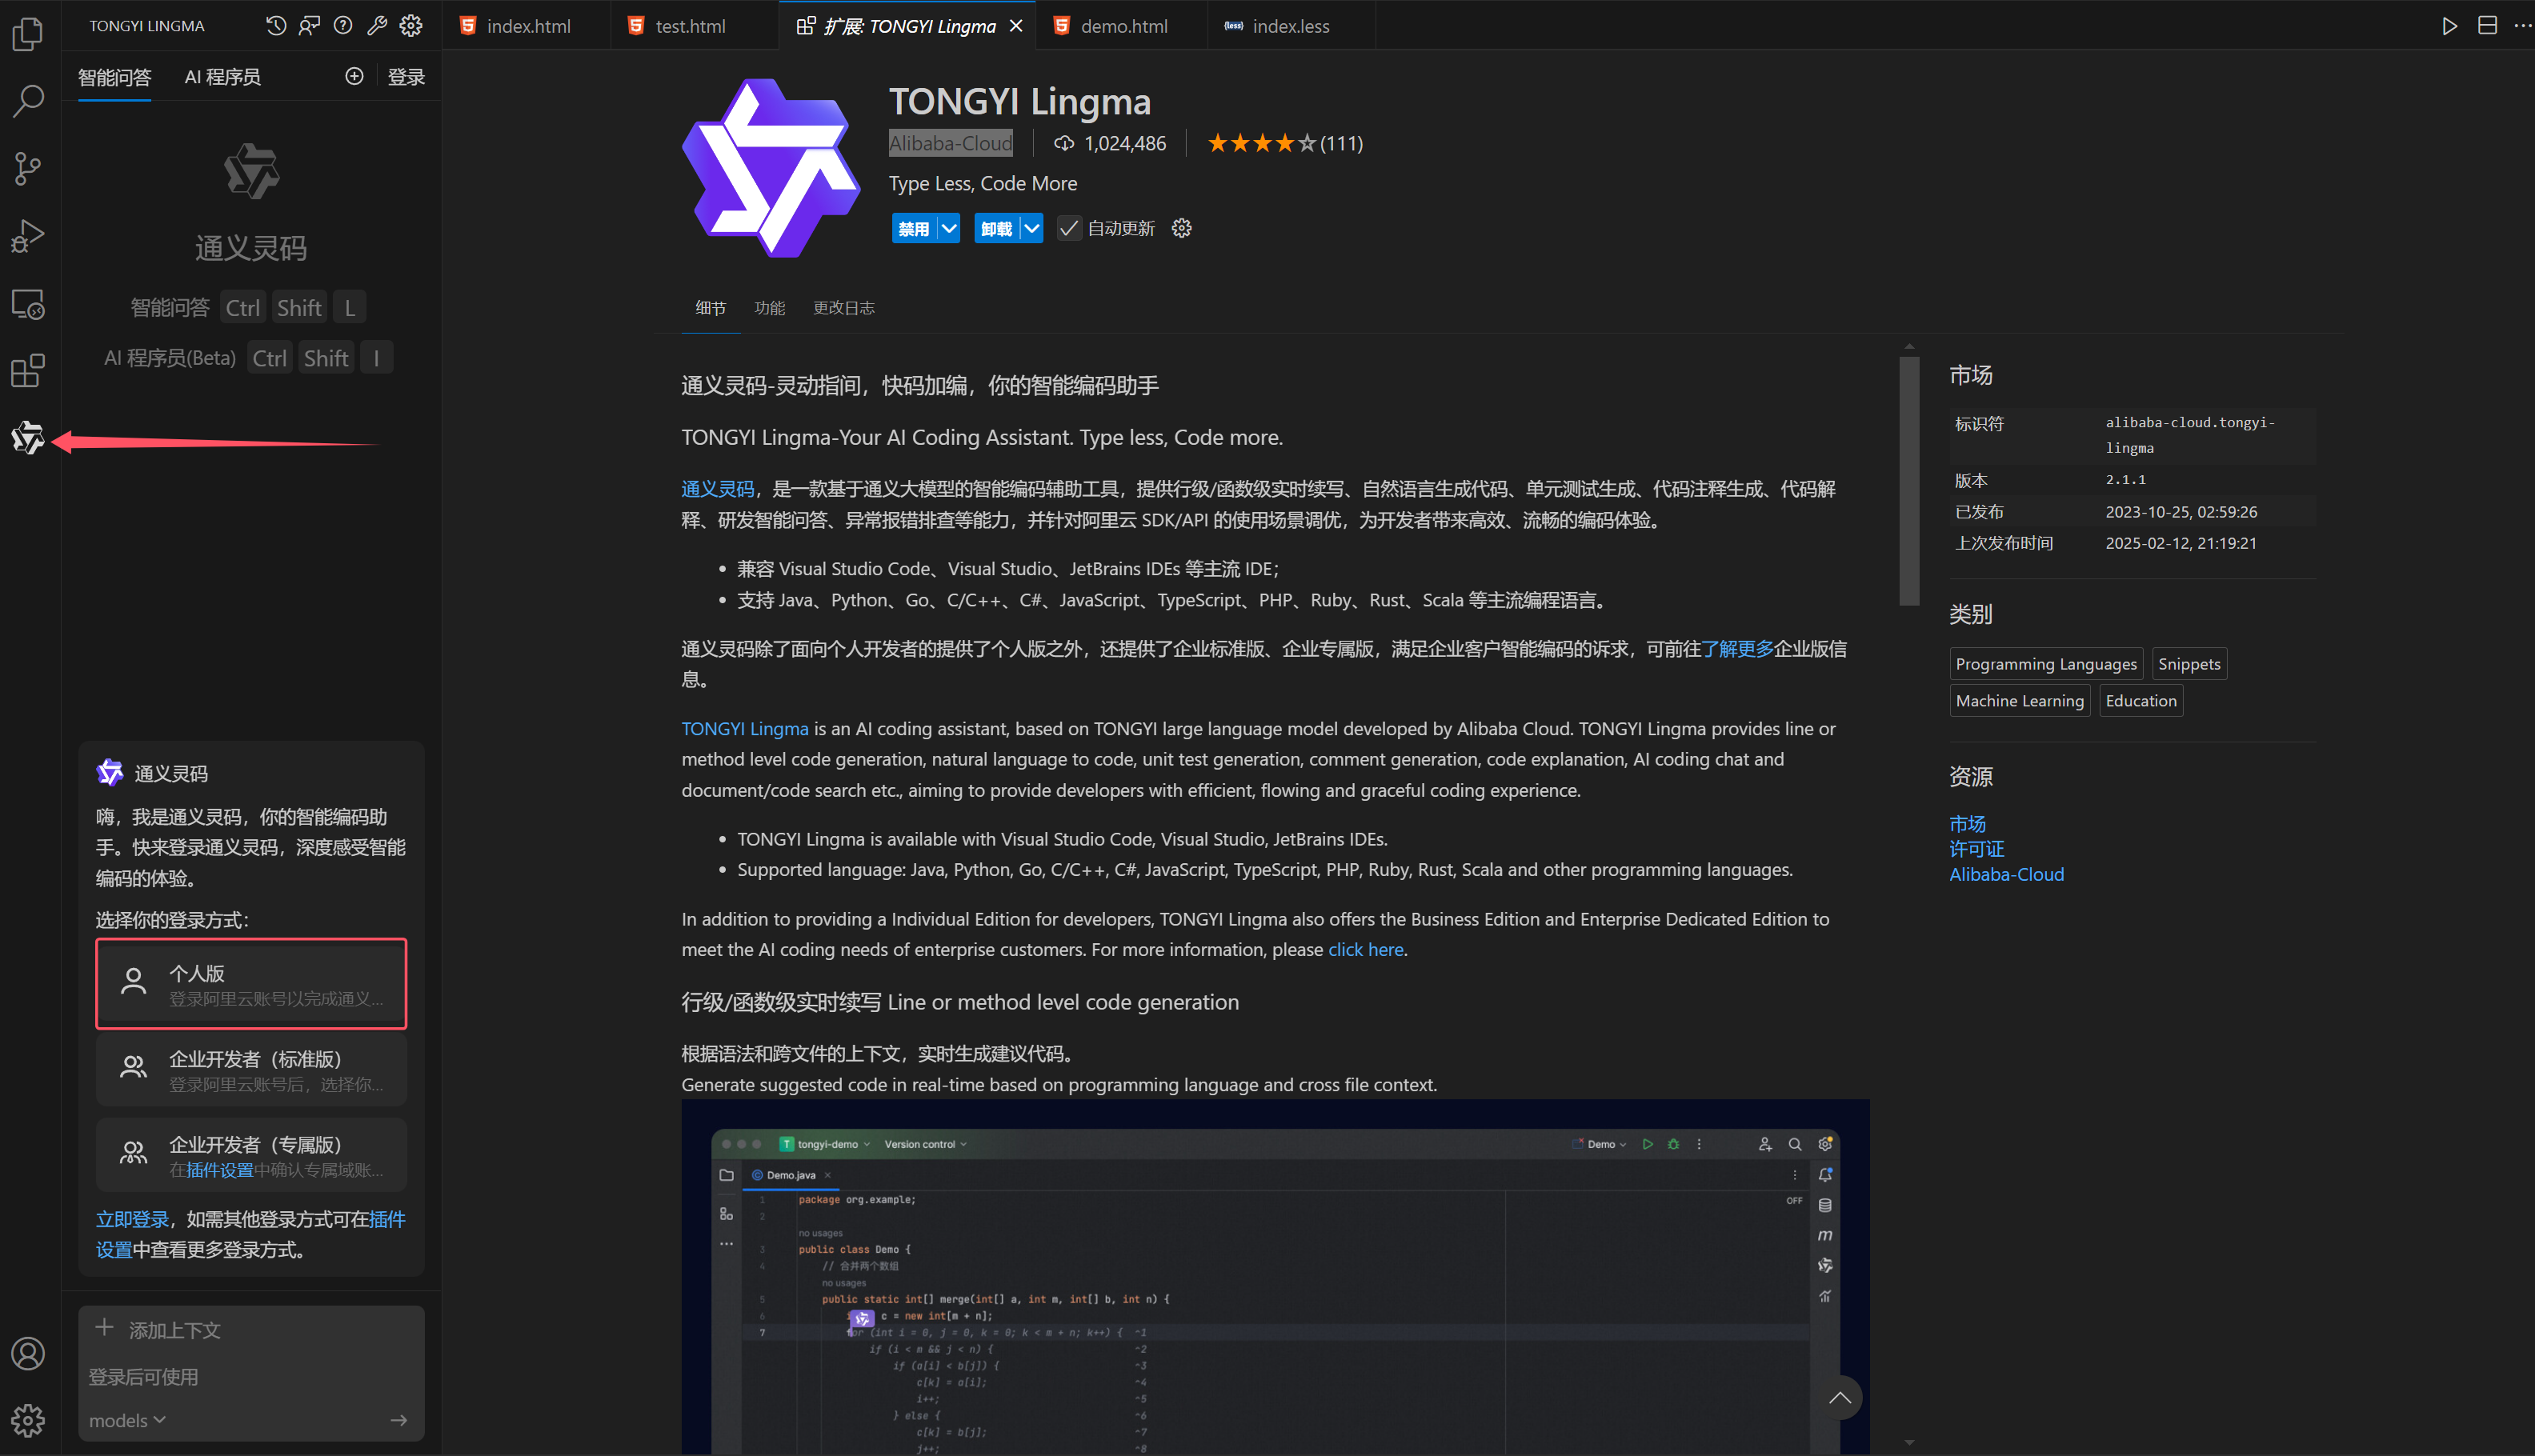Click the TONGYI Lingma link in English paragraph
The image size is (2535, 1456).
coord(745,729)
